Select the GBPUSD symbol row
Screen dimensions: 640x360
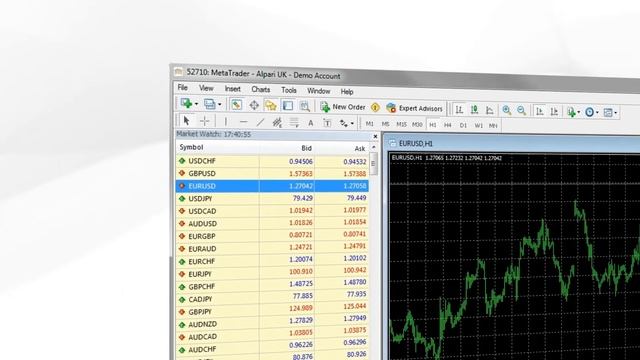272,173
